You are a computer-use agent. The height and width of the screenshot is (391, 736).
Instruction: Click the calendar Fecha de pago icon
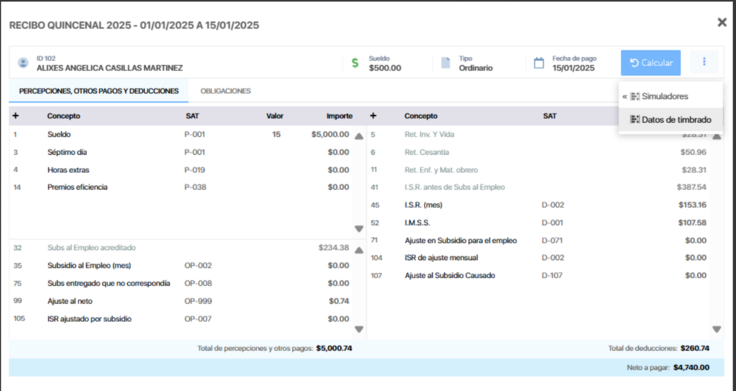[539, 63]
